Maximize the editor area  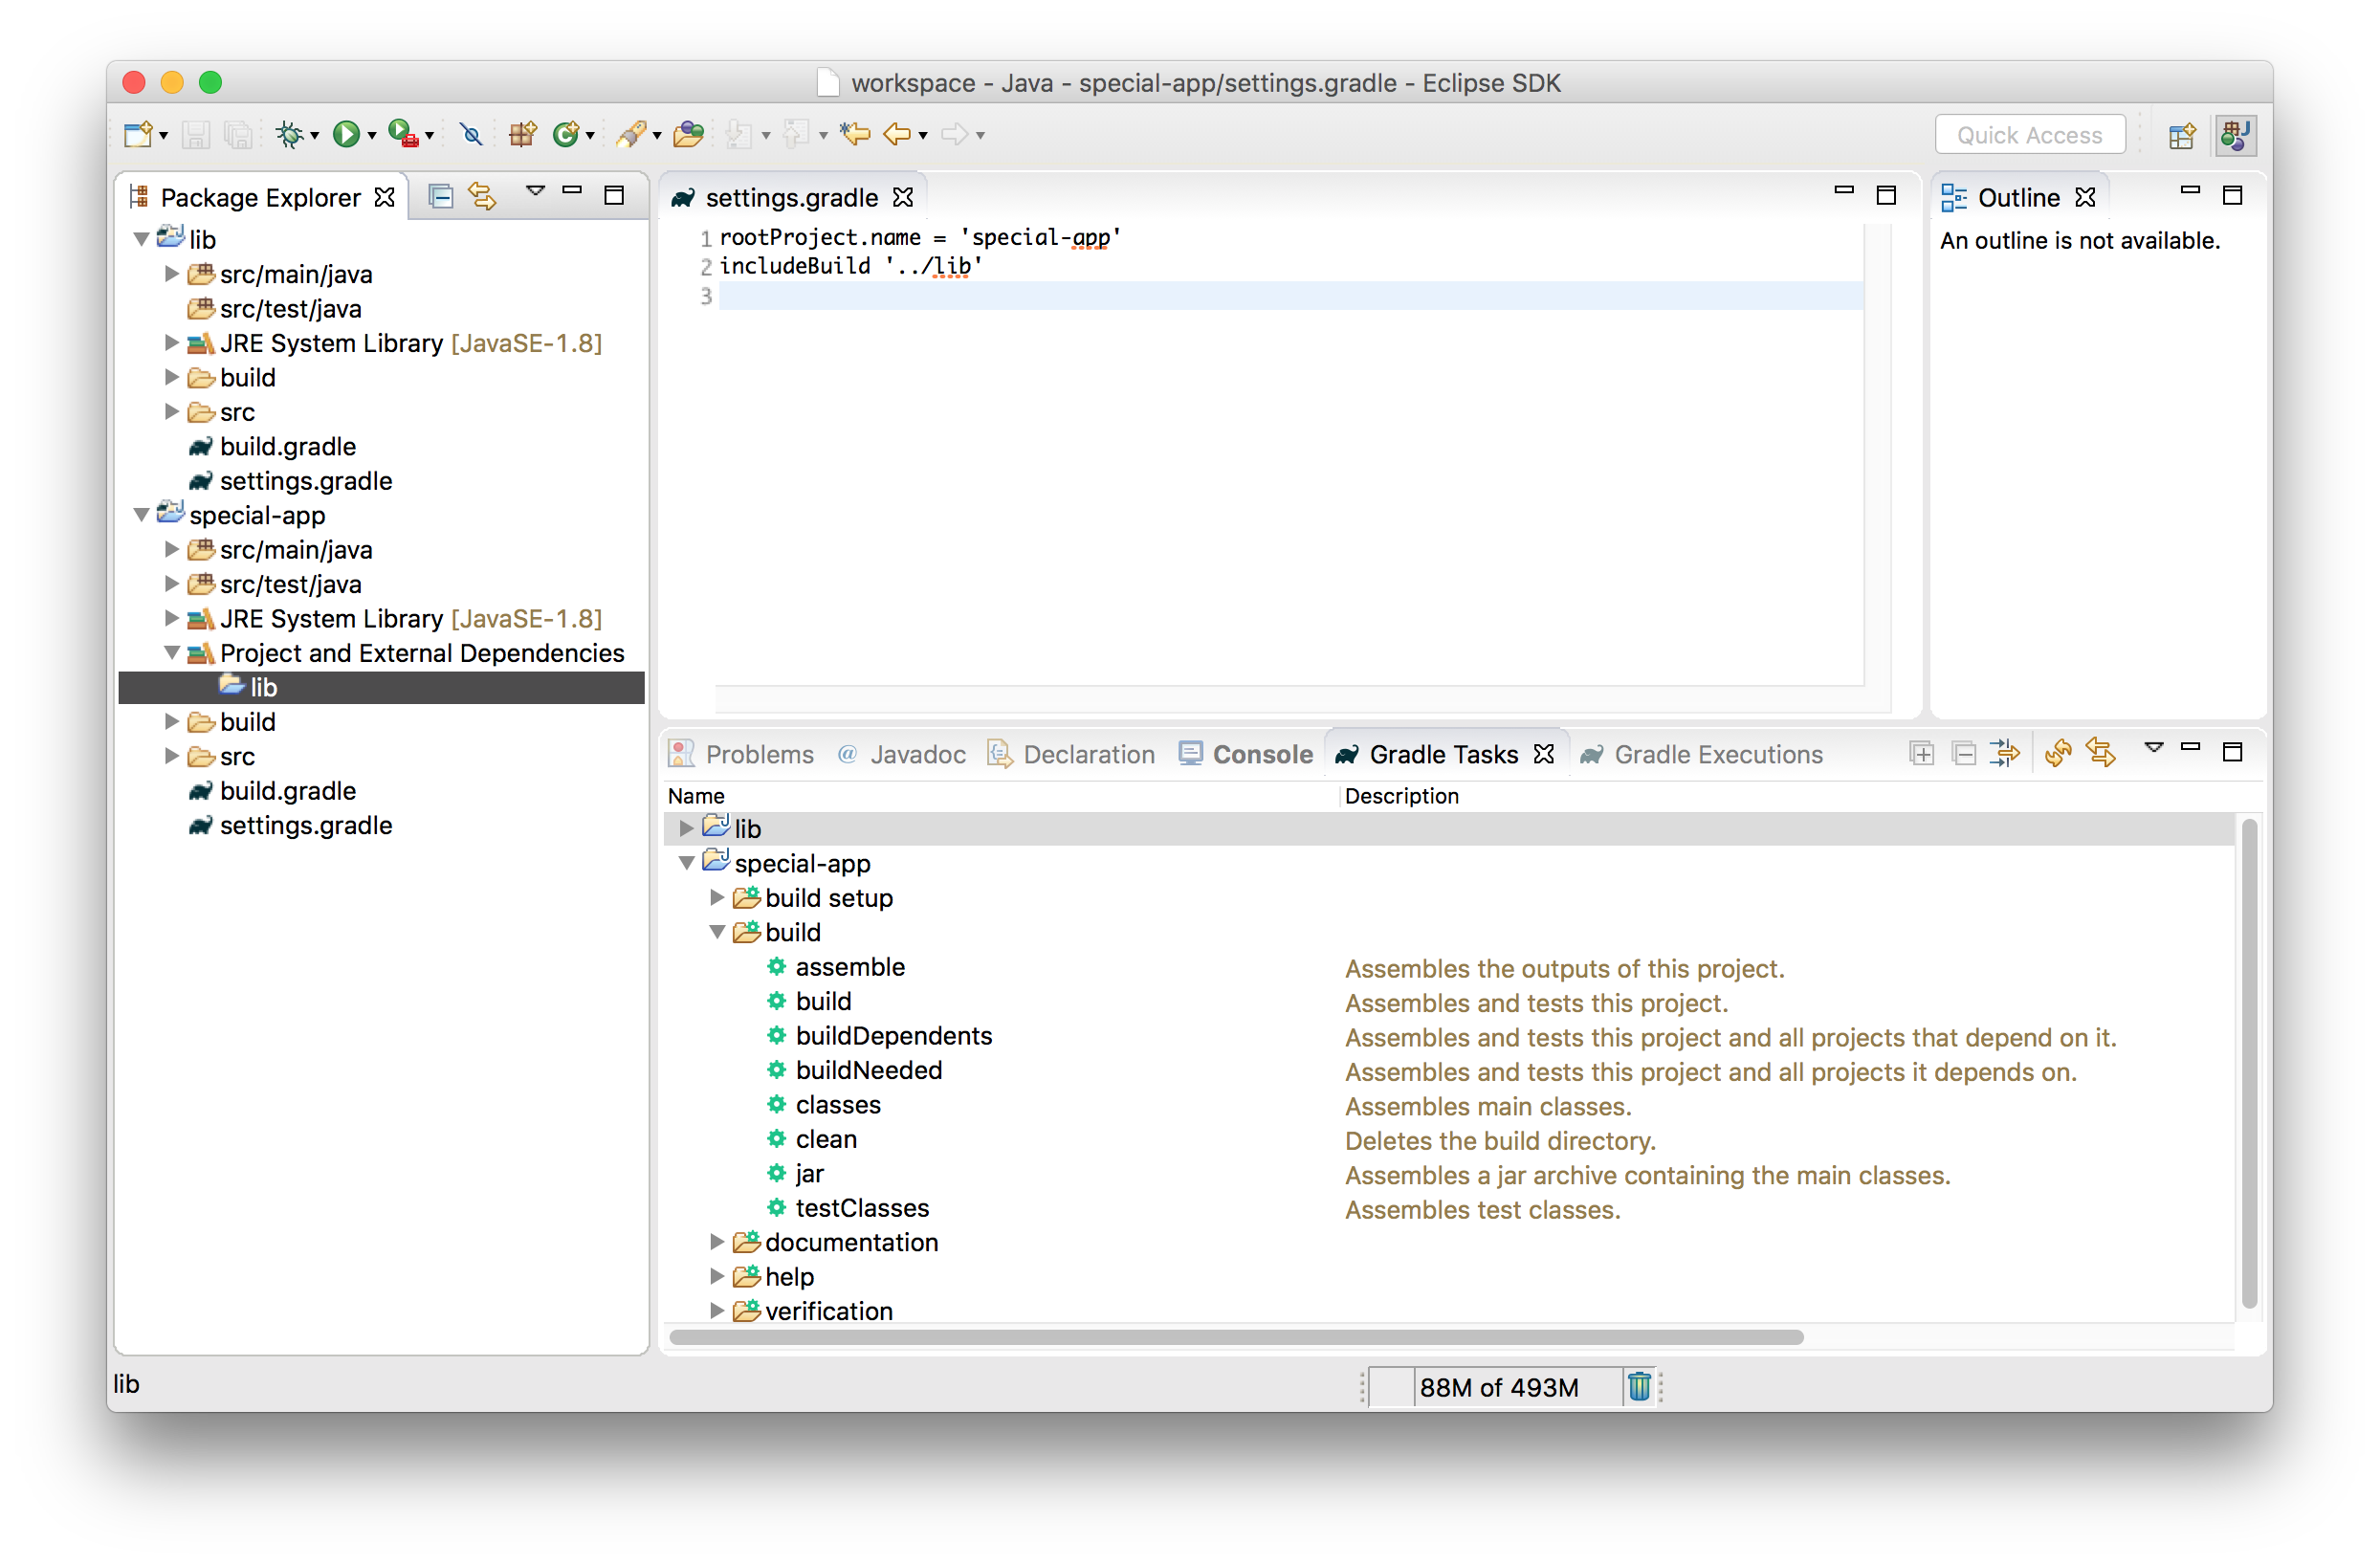tap(1886, 196)
